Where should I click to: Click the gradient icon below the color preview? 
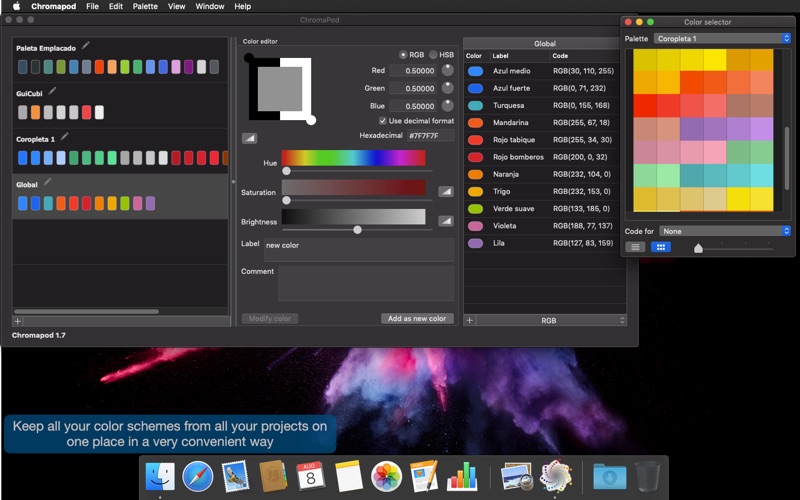tap(249, 138)
